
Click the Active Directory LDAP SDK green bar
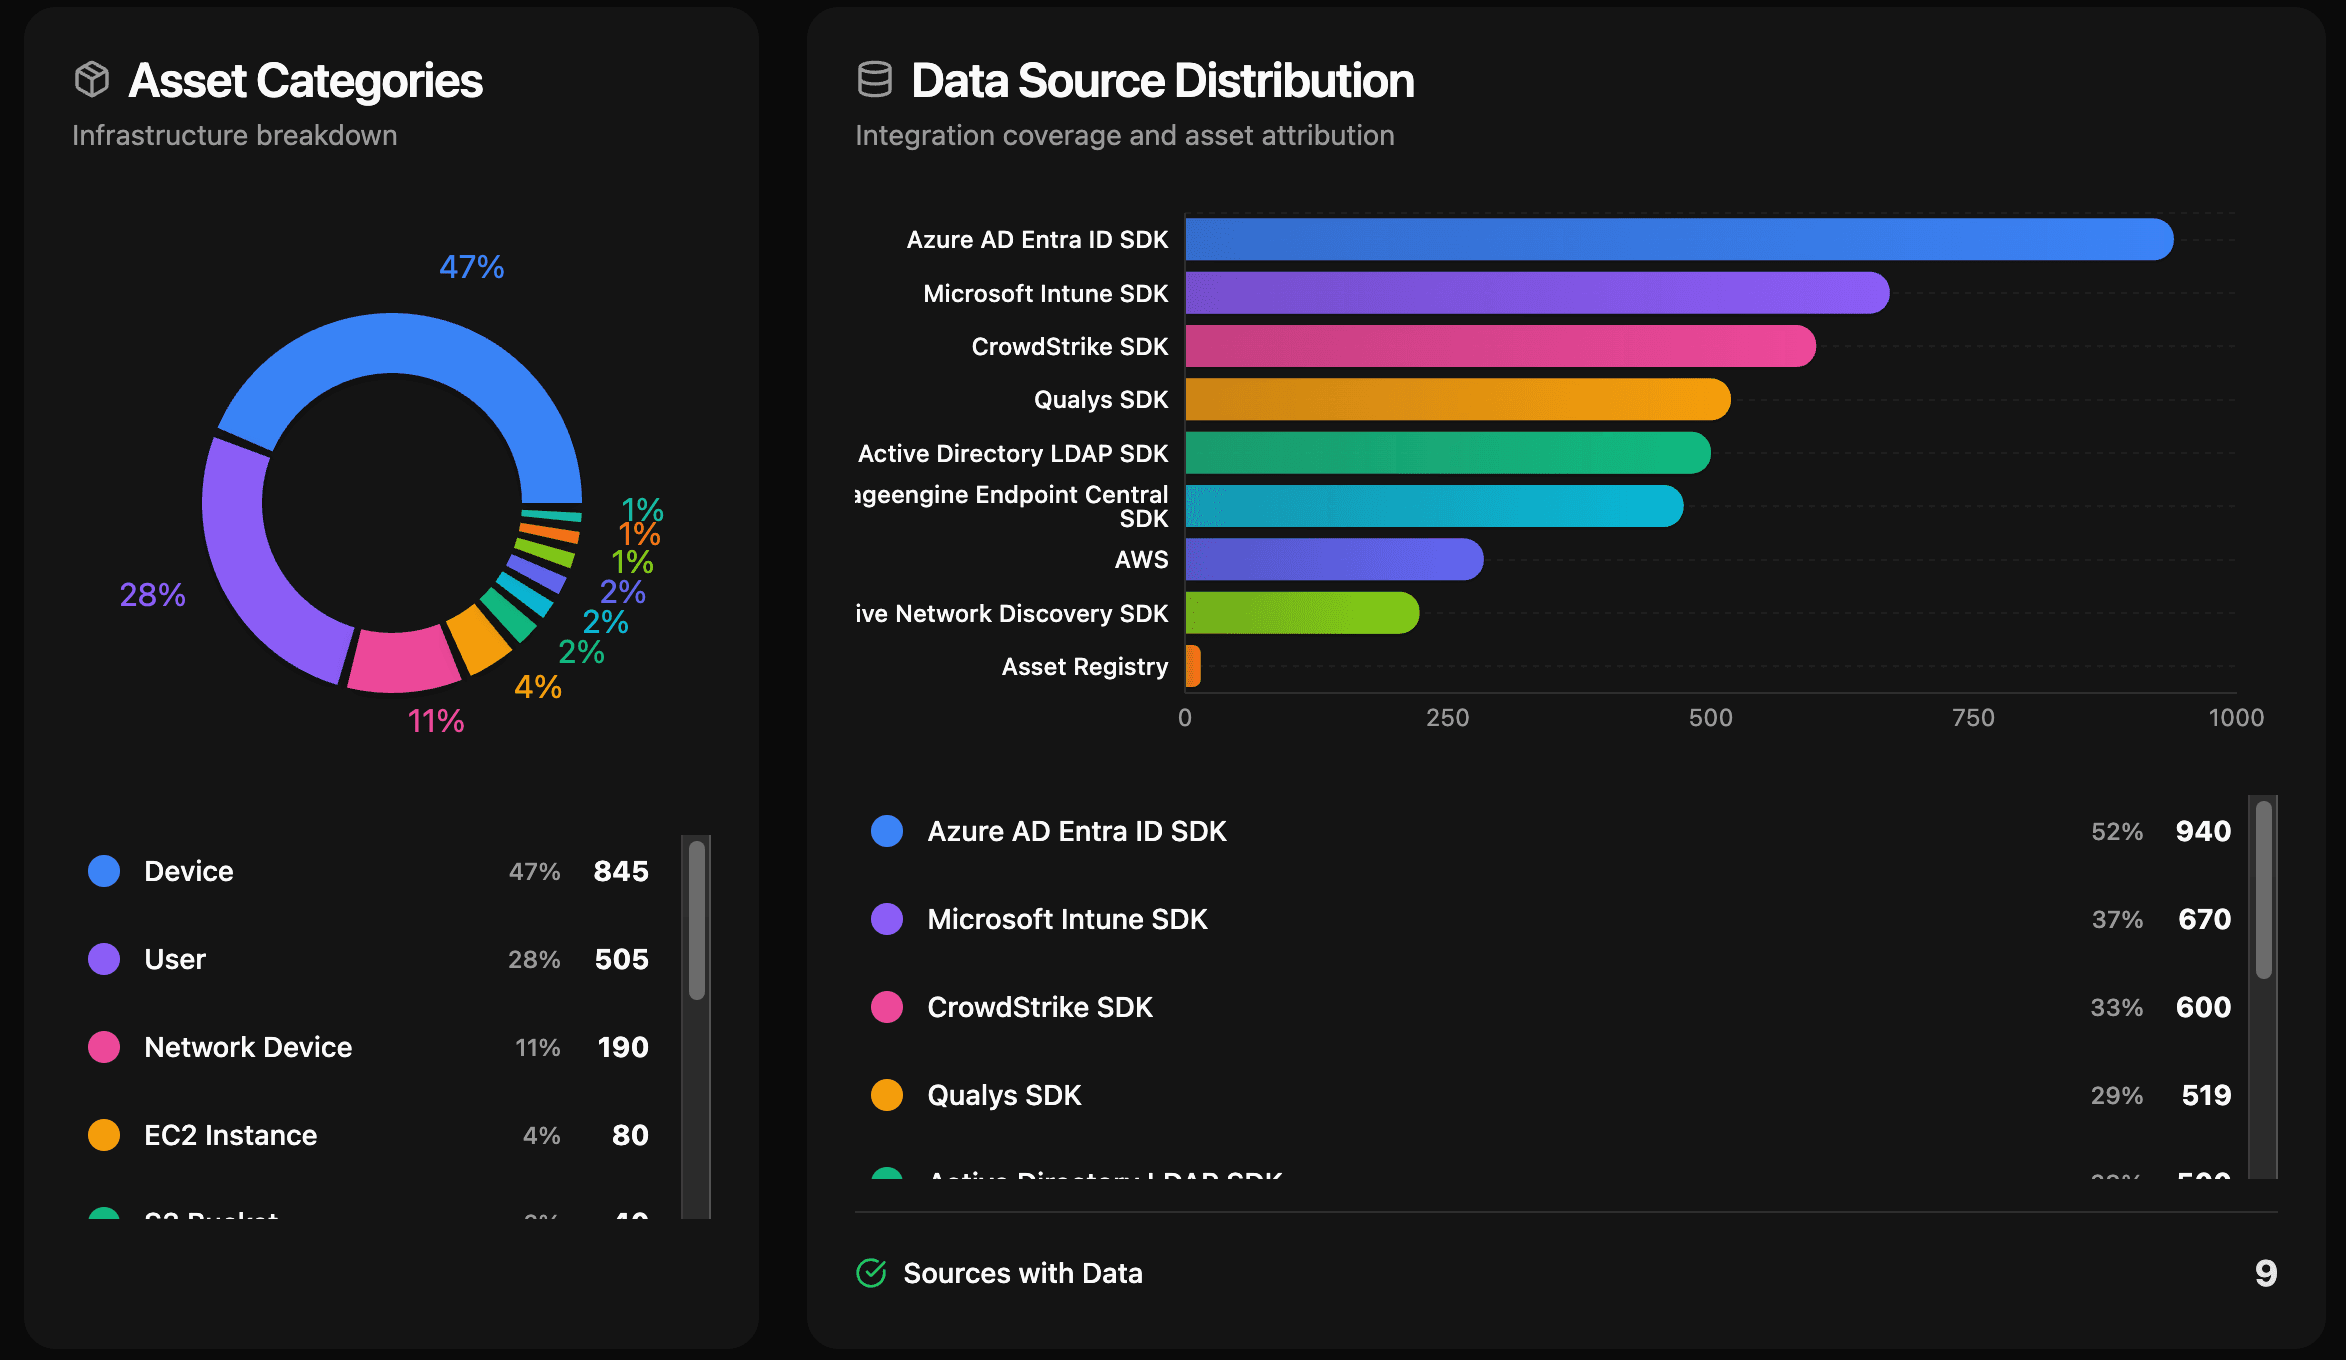pos(1448,453)
